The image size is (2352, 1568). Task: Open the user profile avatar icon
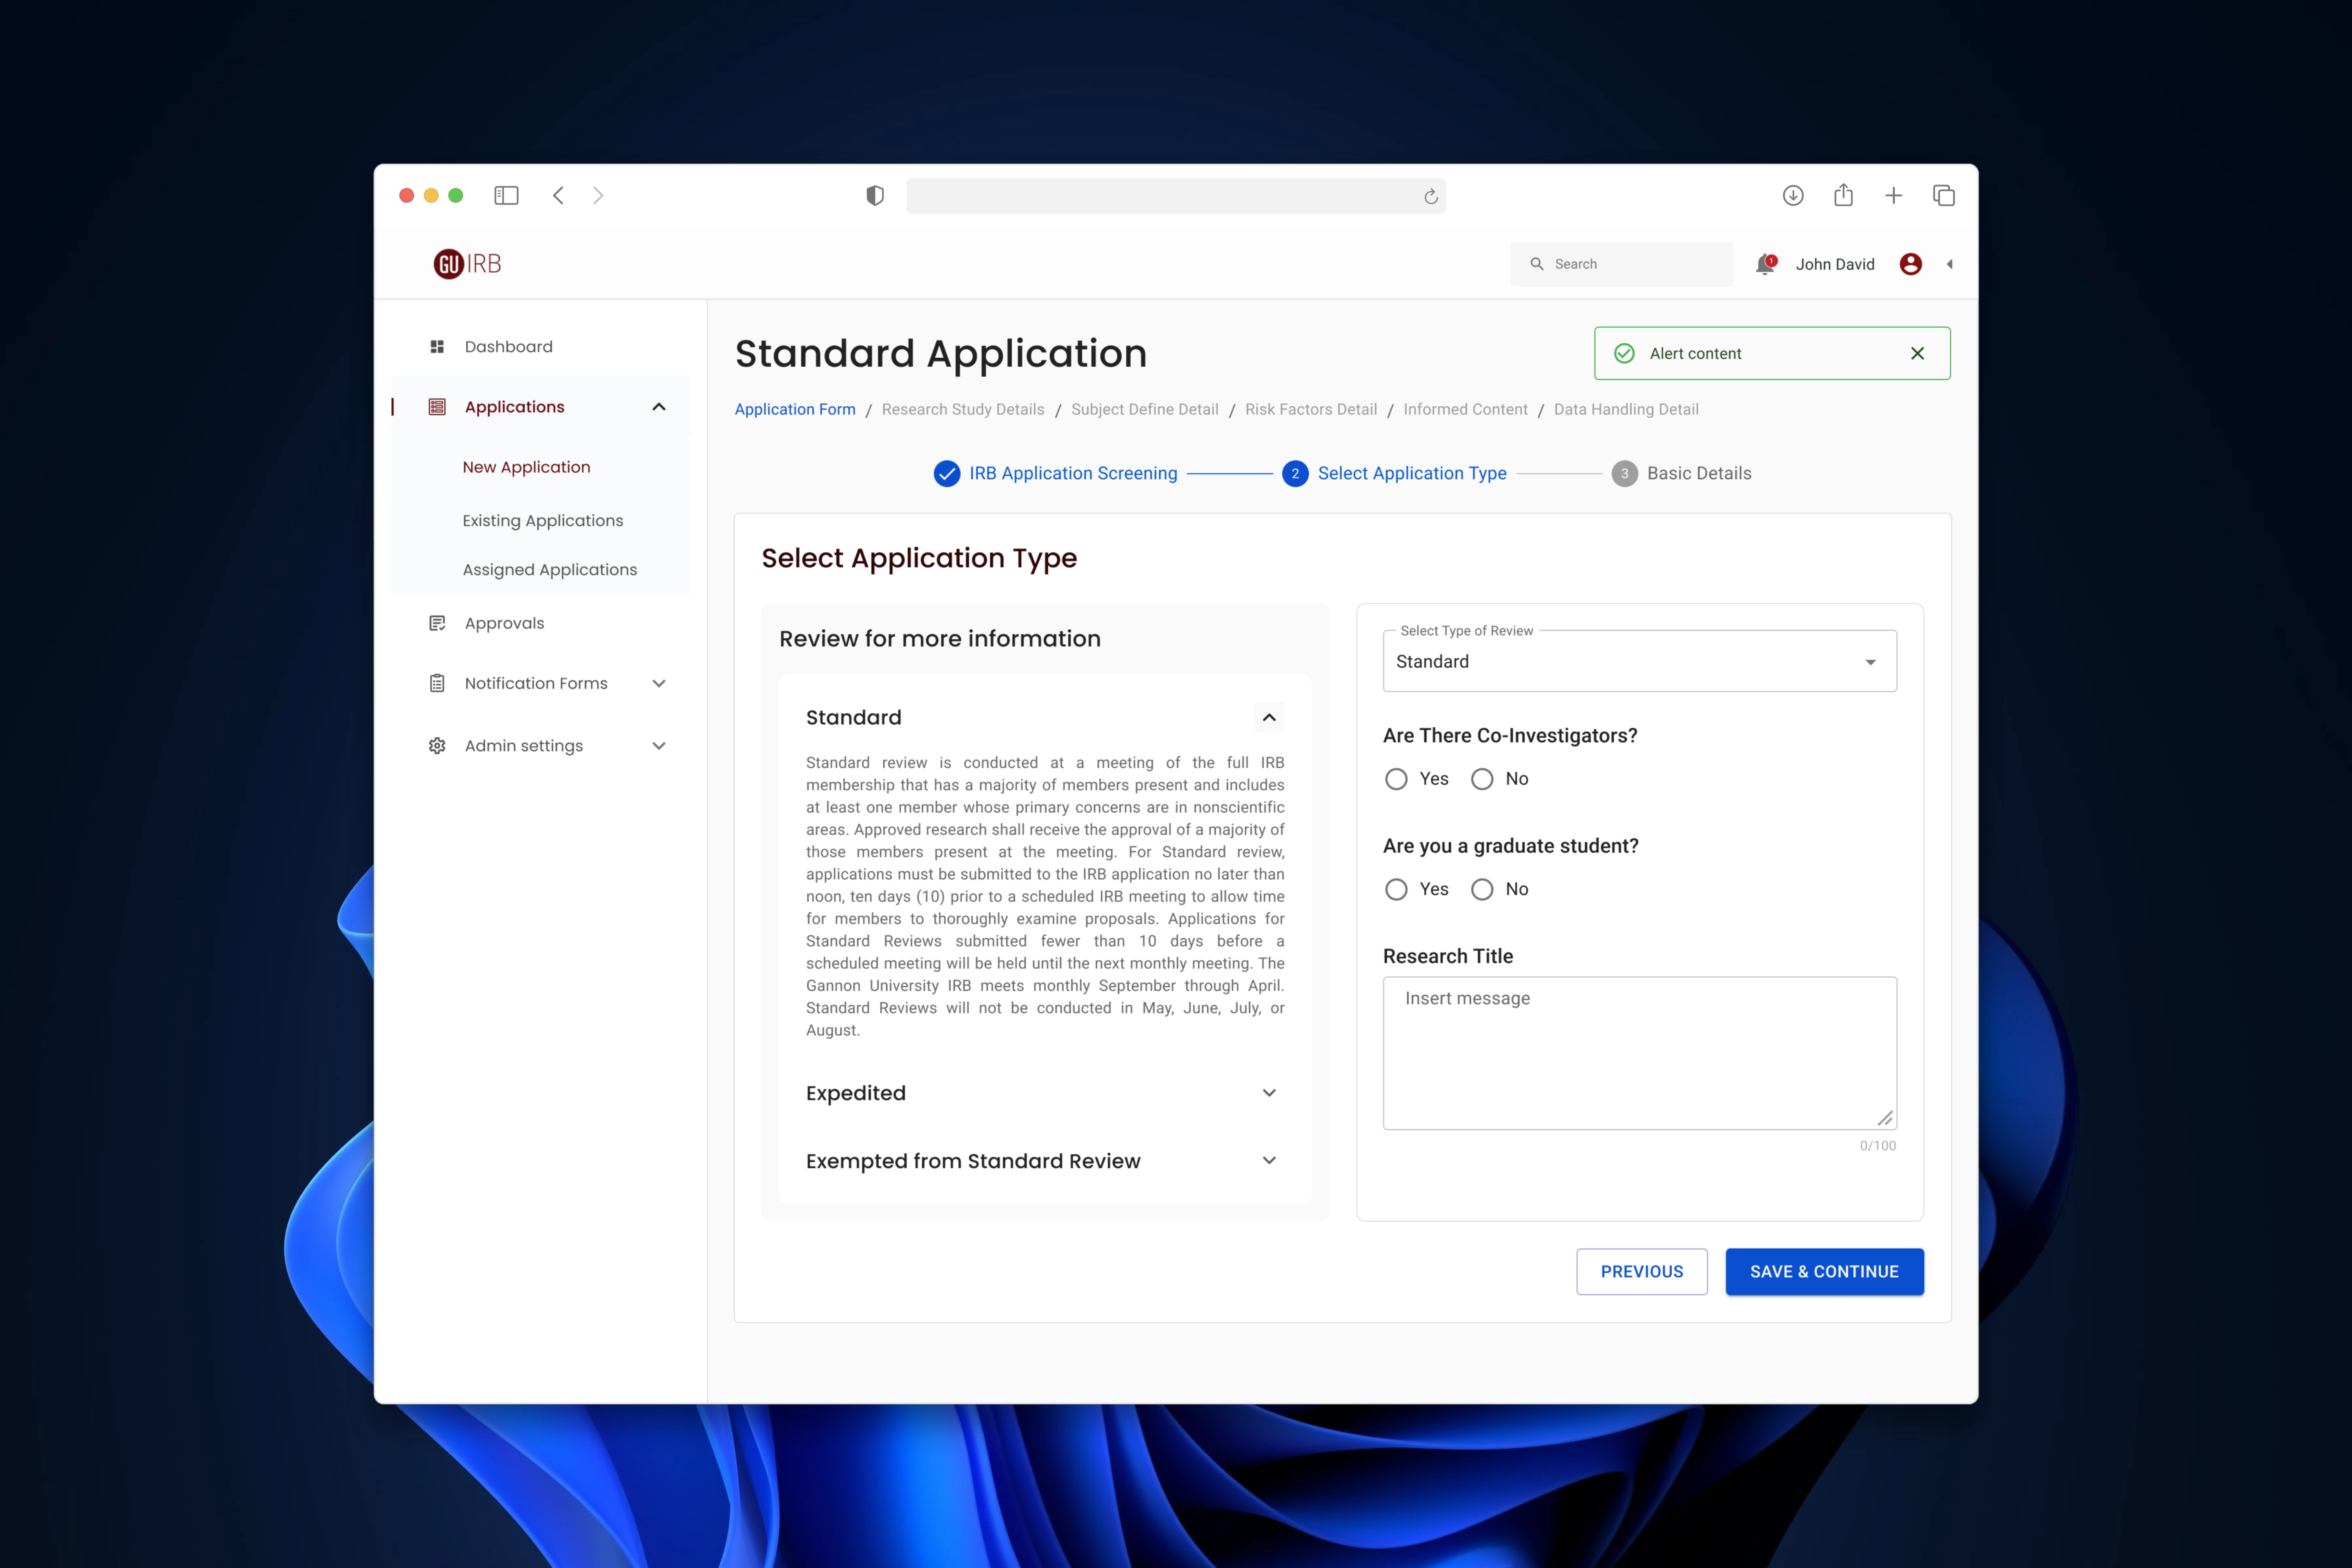coord(1910,264)
